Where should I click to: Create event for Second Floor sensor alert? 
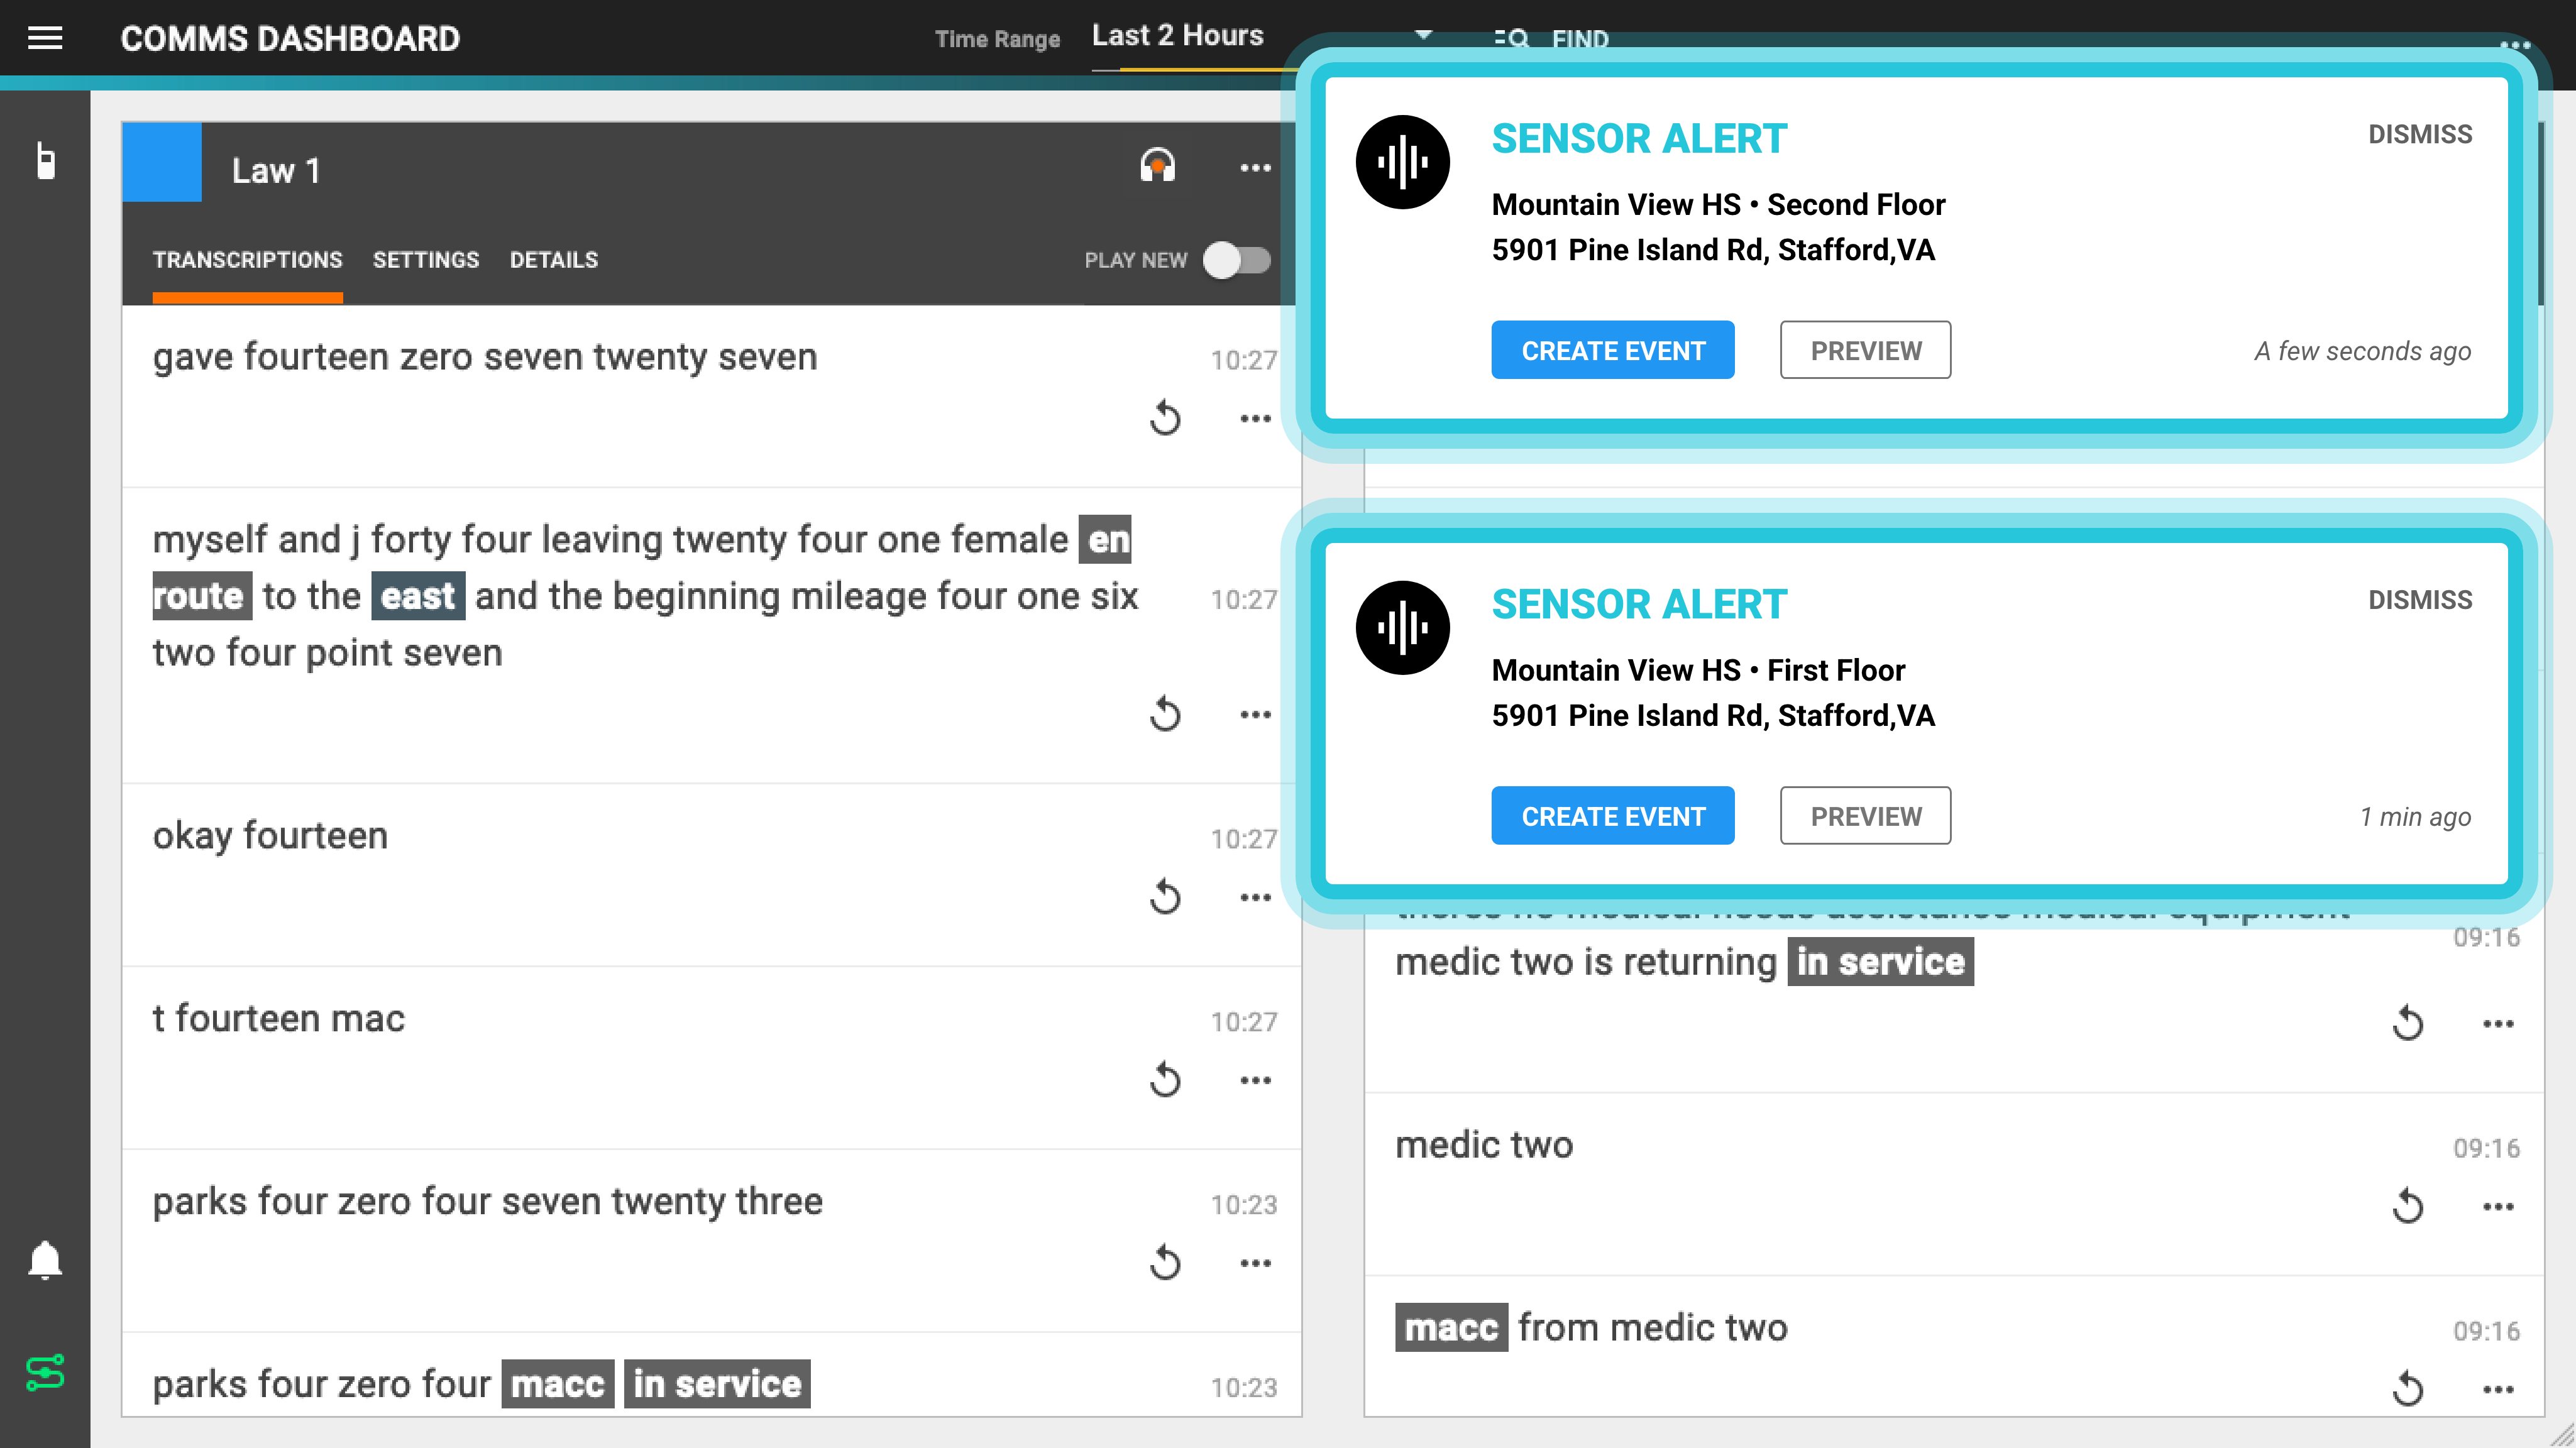point(1613,350)
